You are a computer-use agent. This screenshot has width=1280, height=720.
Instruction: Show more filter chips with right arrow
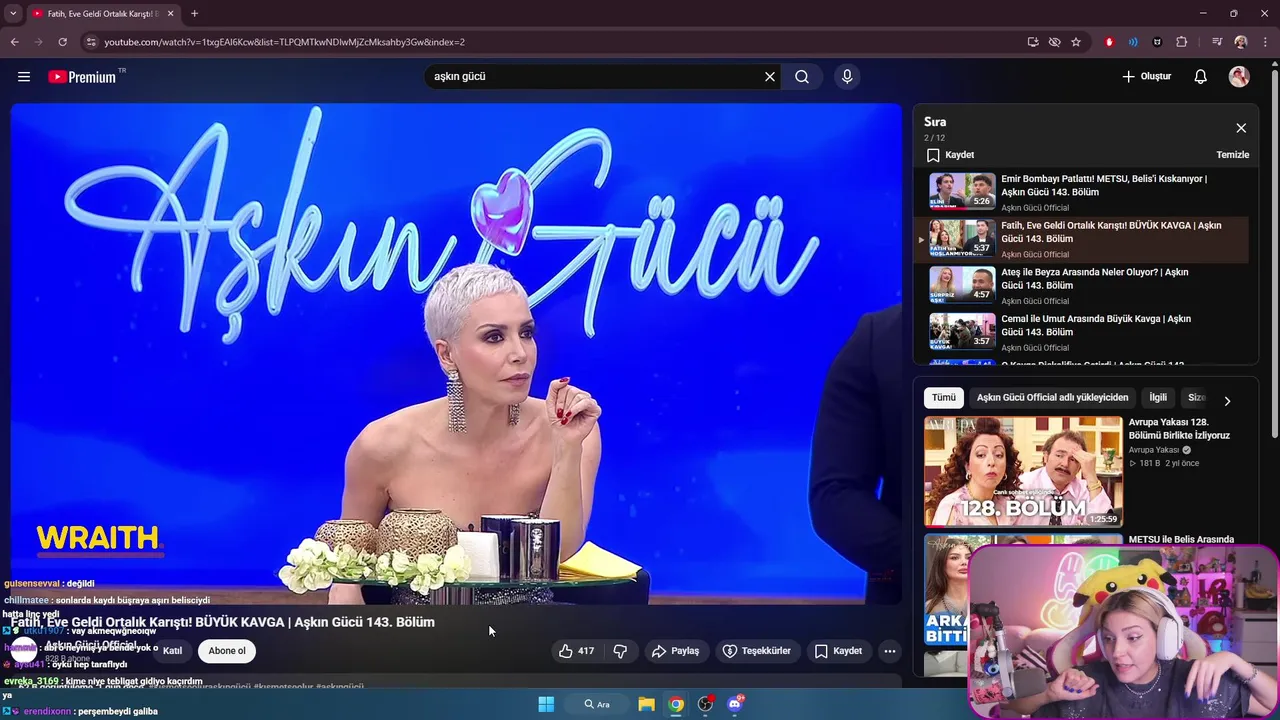click(1227, 401)
